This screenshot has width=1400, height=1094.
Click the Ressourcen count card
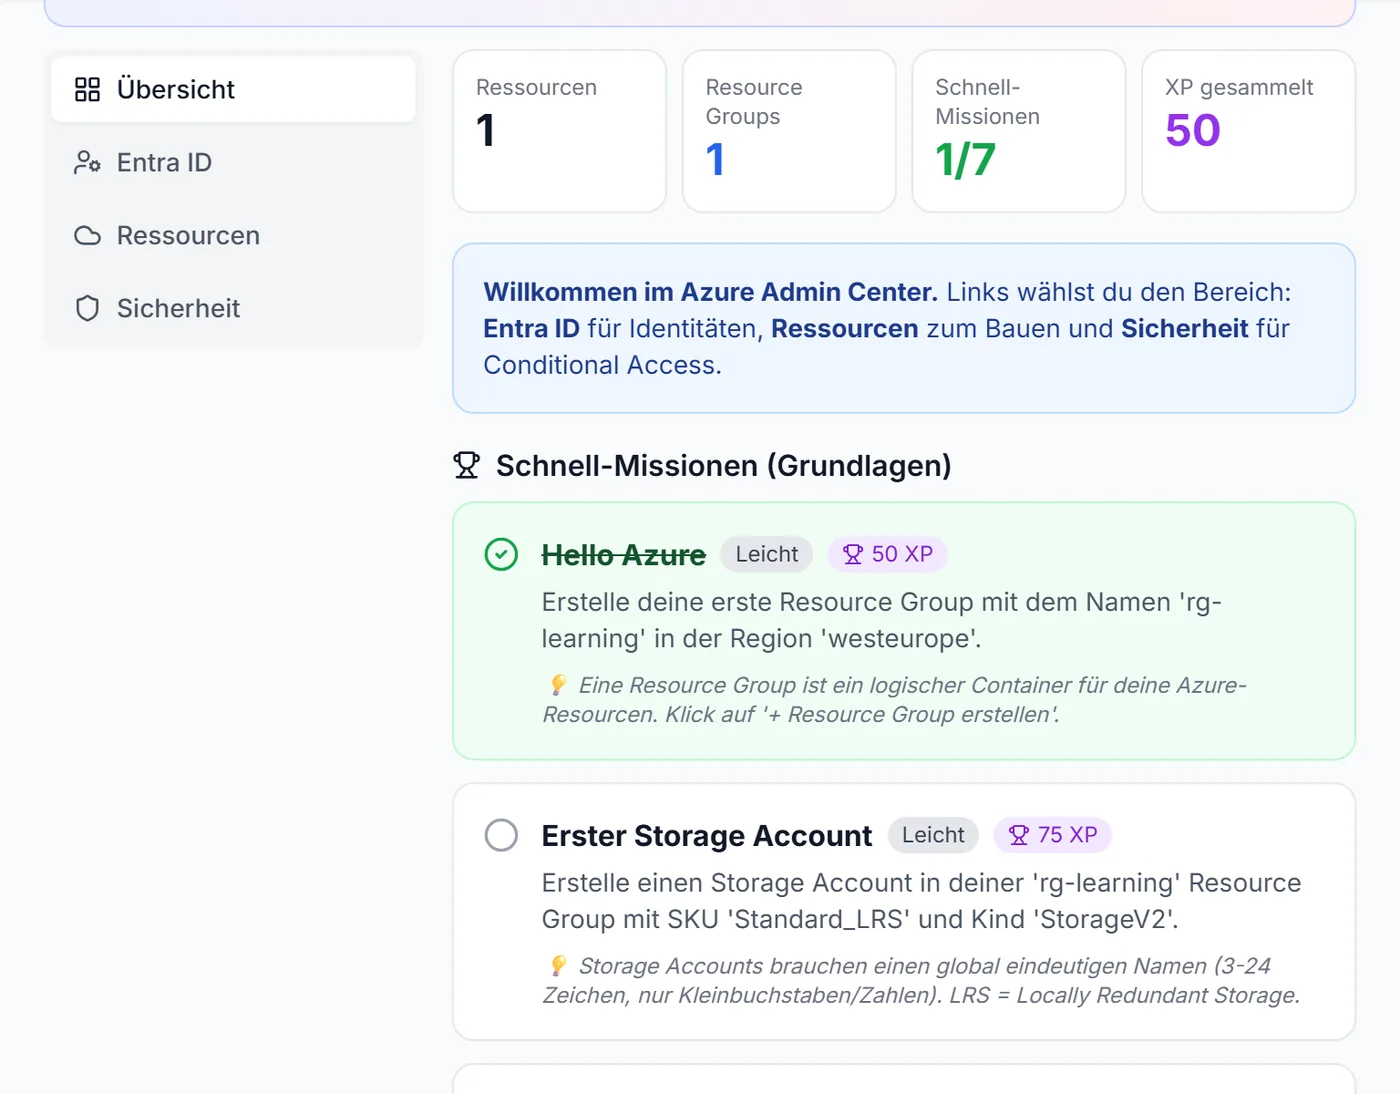[560, 131]
